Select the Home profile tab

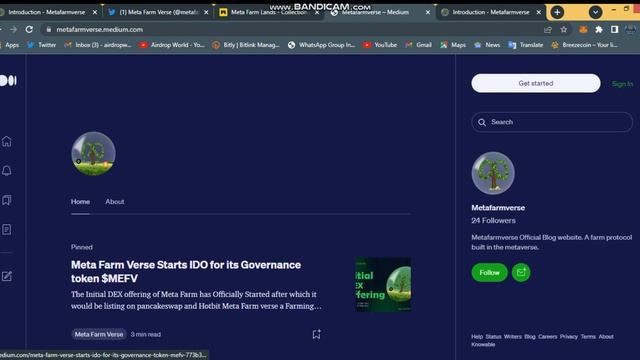pos(80,202)
